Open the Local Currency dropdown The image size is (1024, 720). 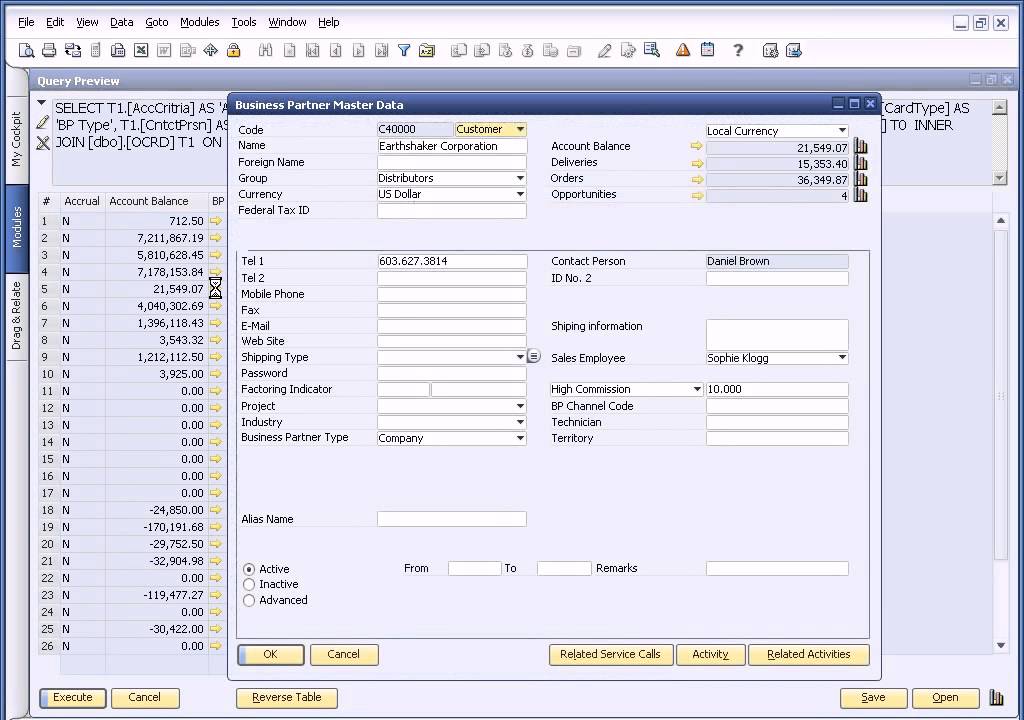[x=842, y=131]
